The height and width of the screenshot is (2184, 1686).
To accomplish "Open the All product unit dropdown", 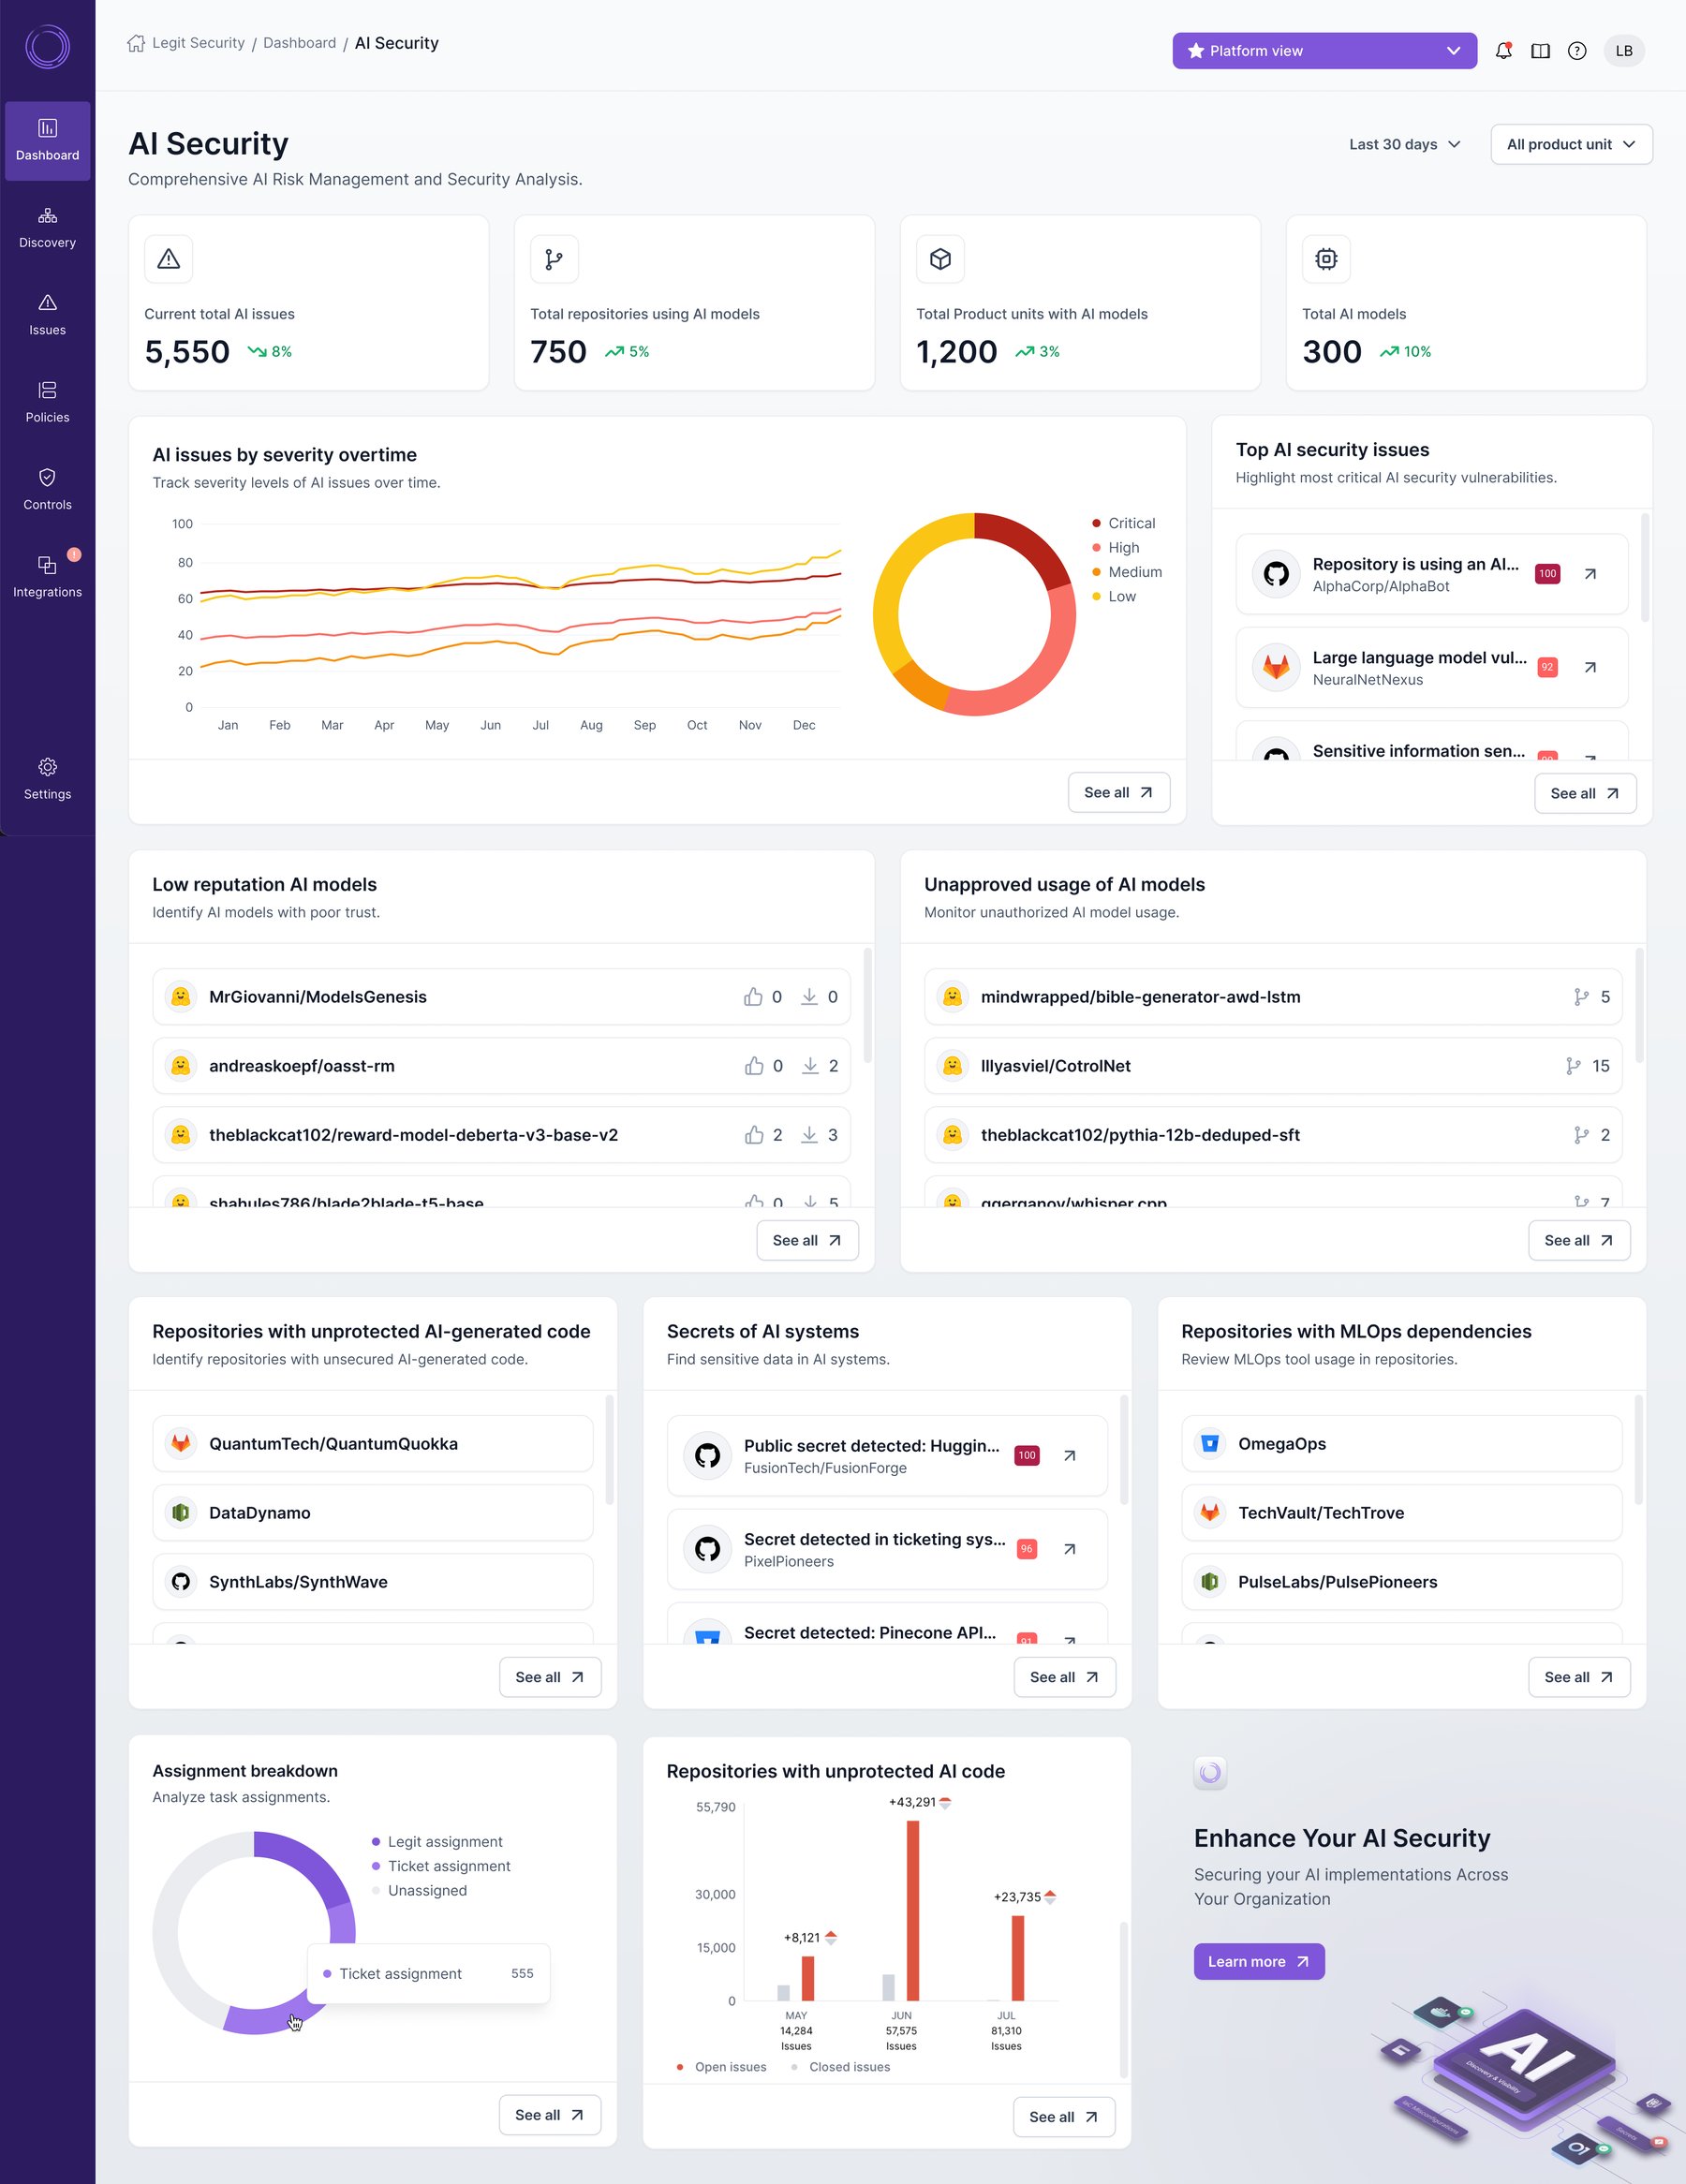I will pos(1569,144).
